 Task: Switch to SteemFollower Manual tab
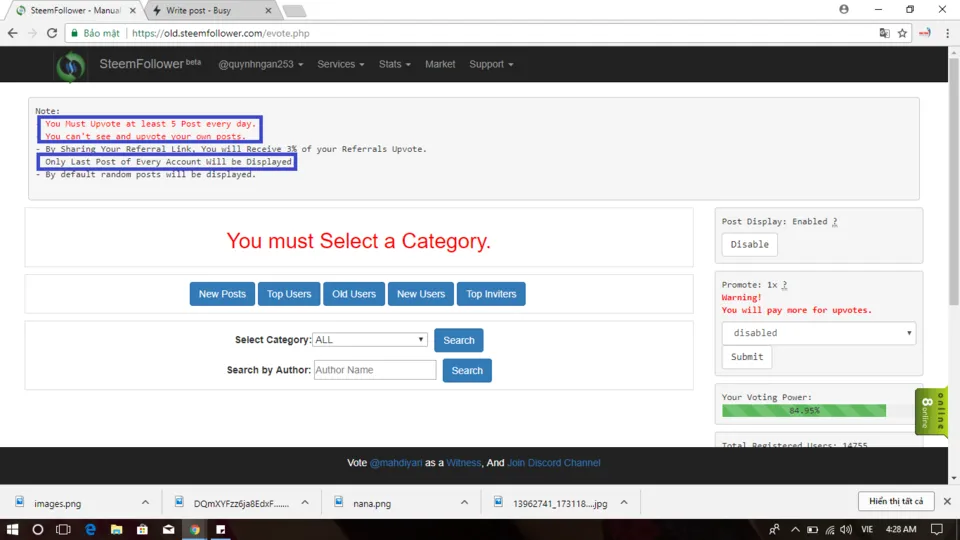pyautogui.click(x=73, y=10)
